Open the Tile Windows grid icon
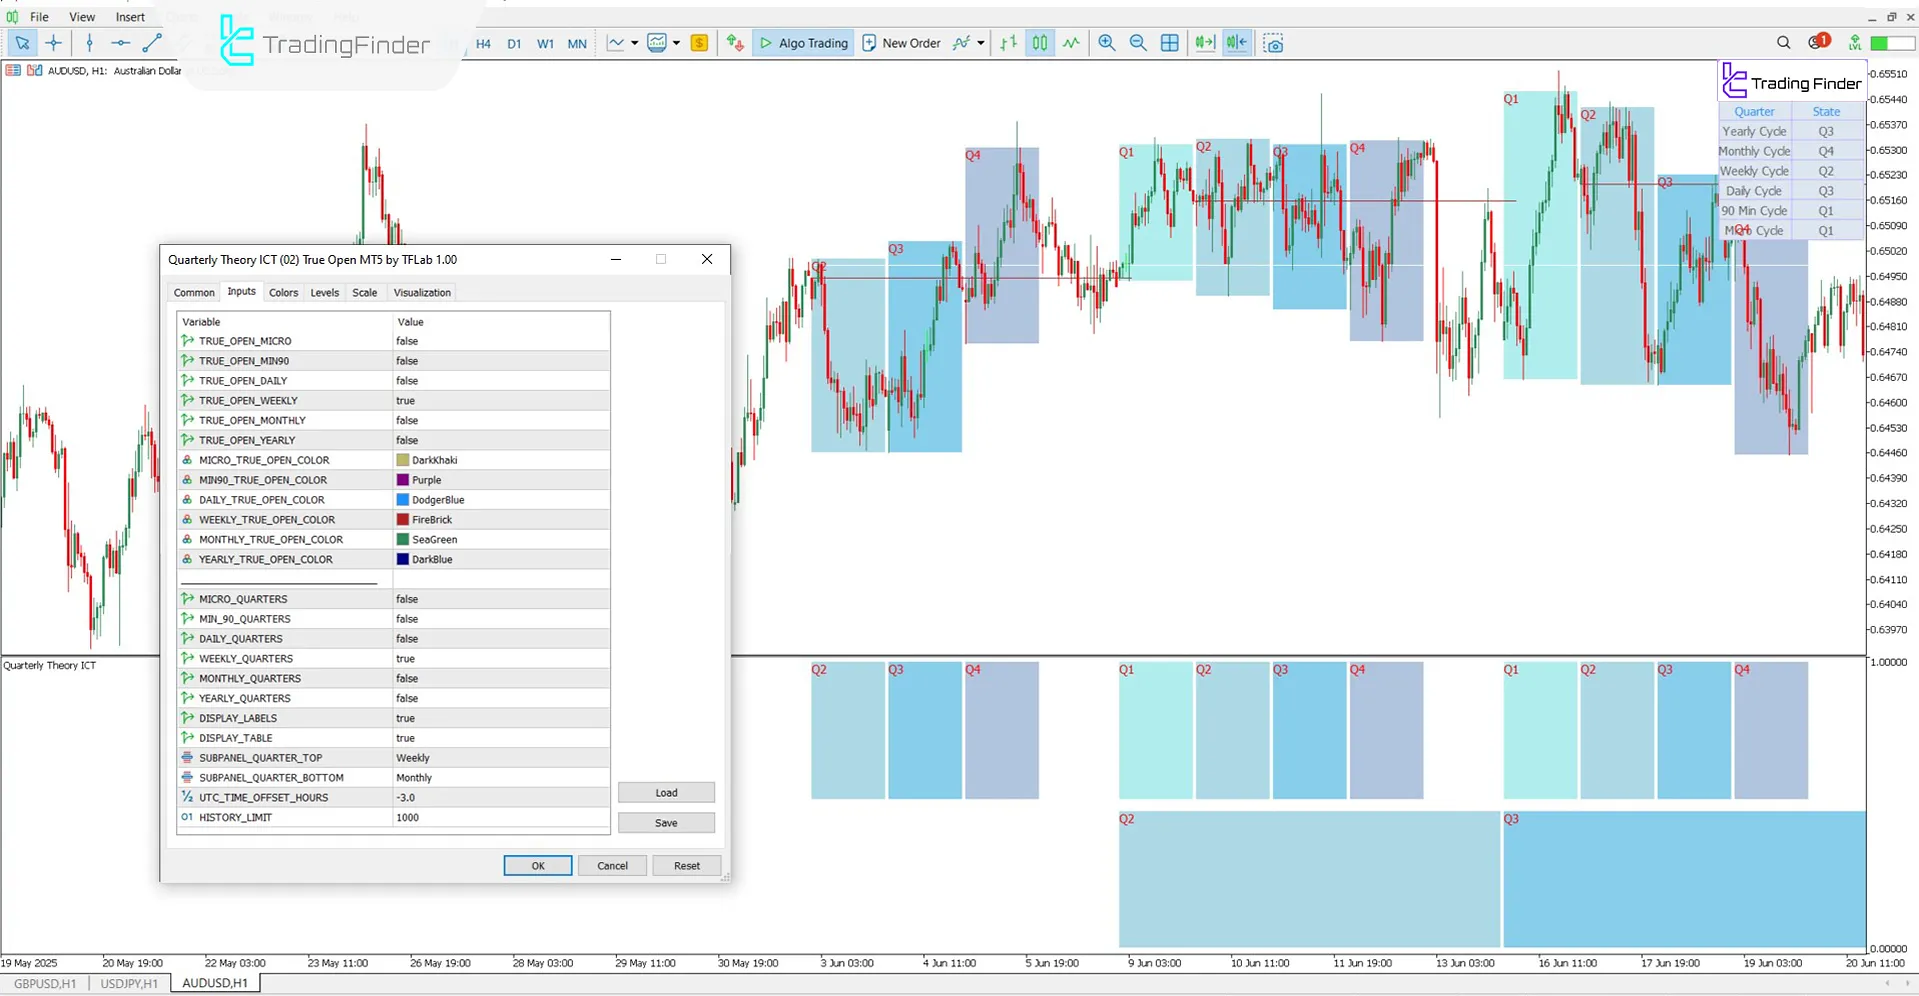The width and height of the screenshot is (1919, 996). [x=1169, y=43]
